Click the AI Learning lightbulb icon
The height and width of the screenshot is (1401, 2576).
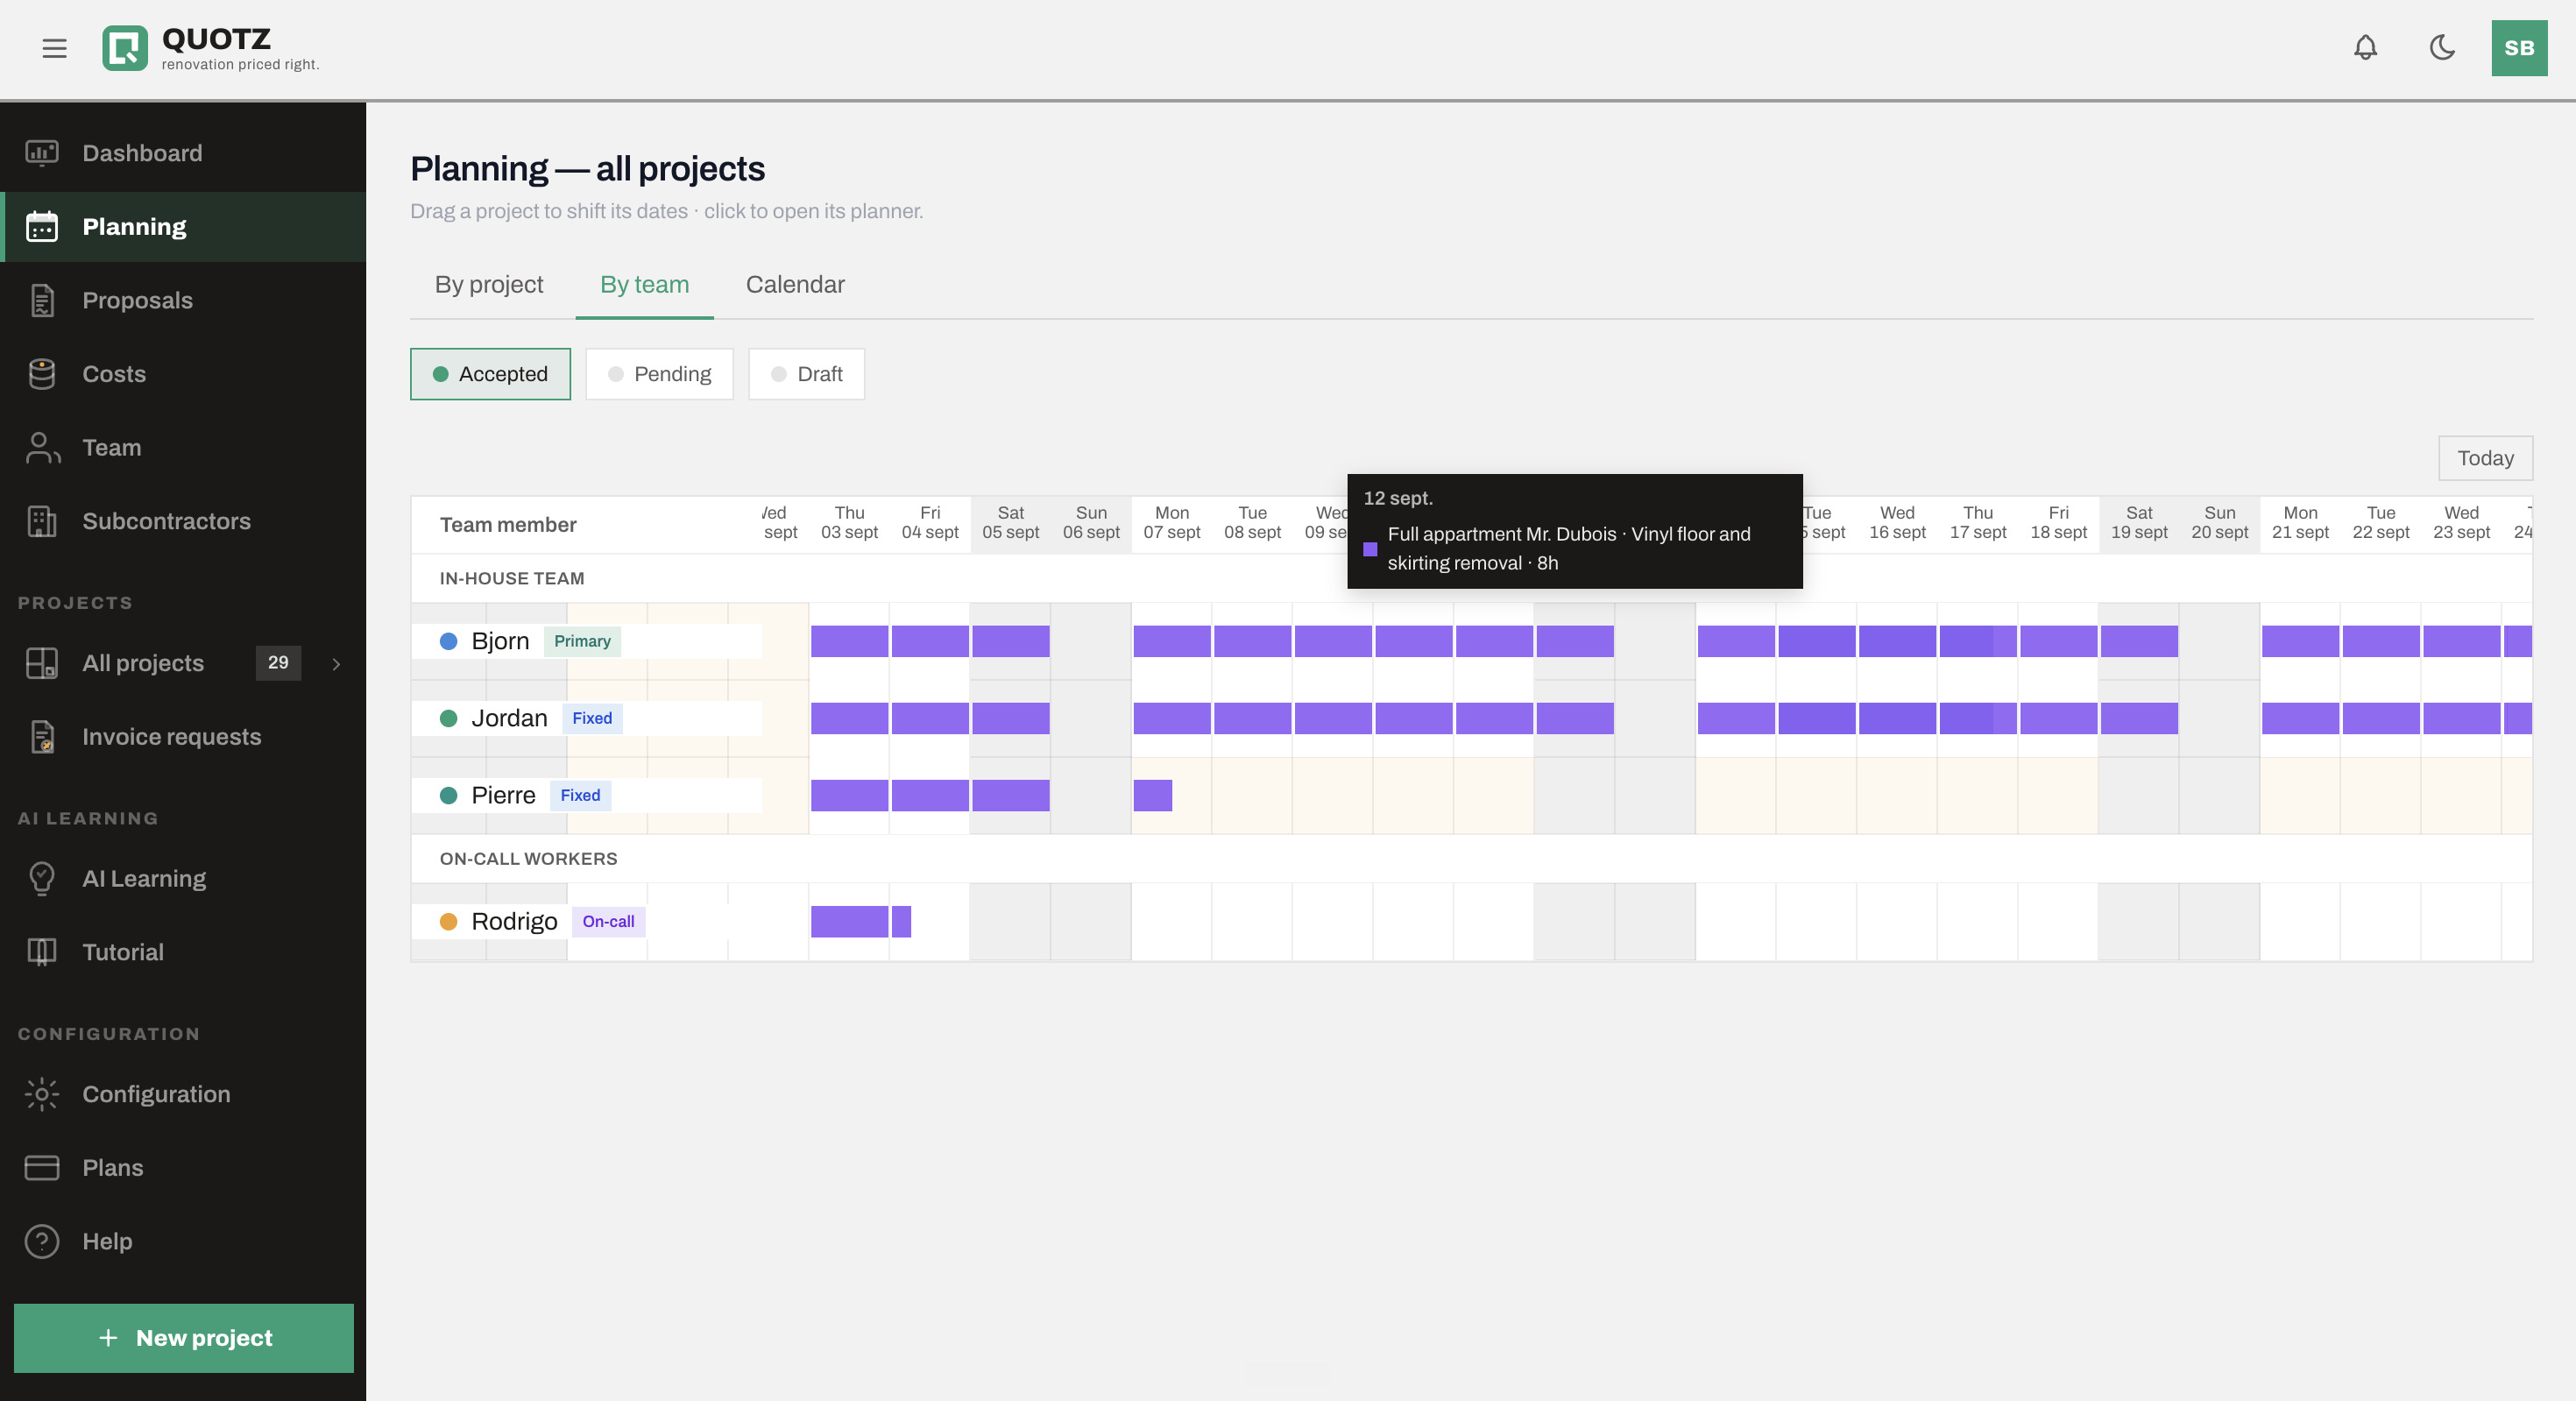coord(42,878)
